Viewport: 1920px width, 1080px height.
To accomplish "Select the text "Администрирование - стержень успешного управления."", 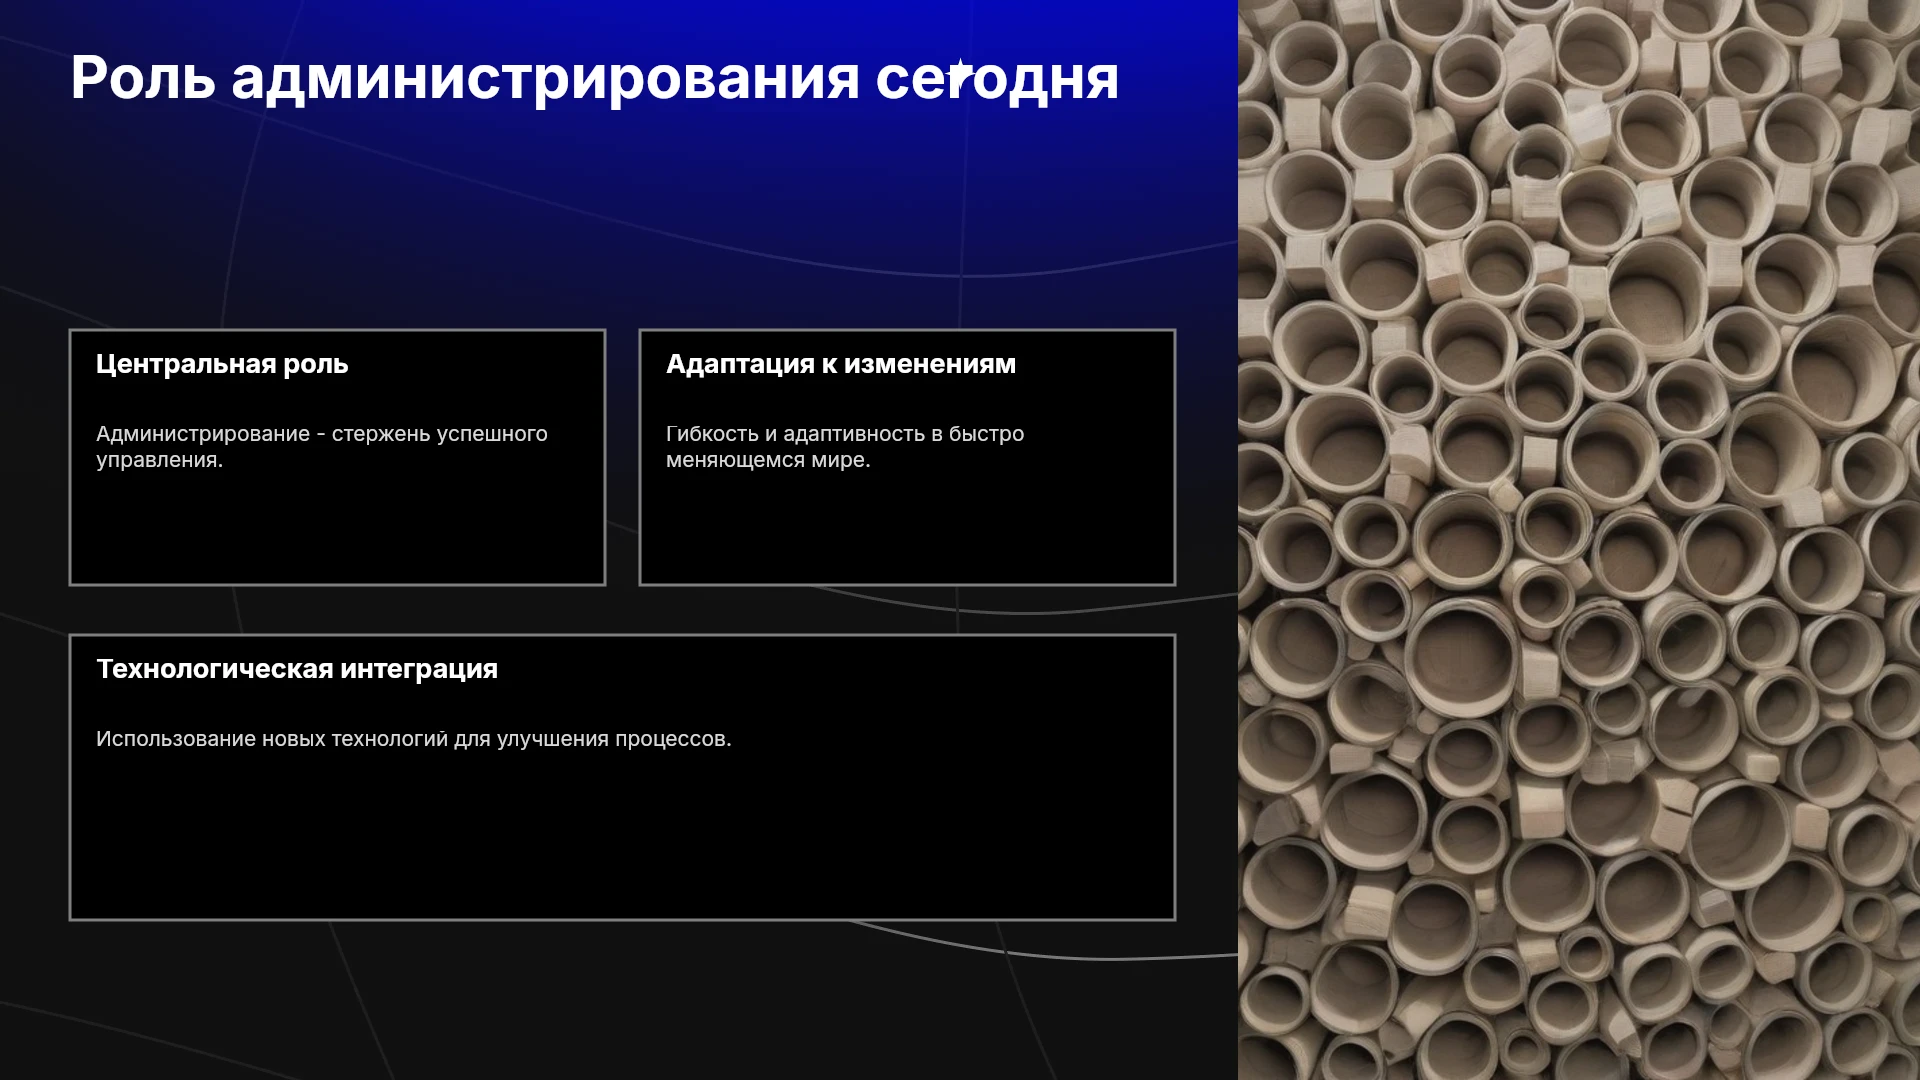I will pos(322,447).
